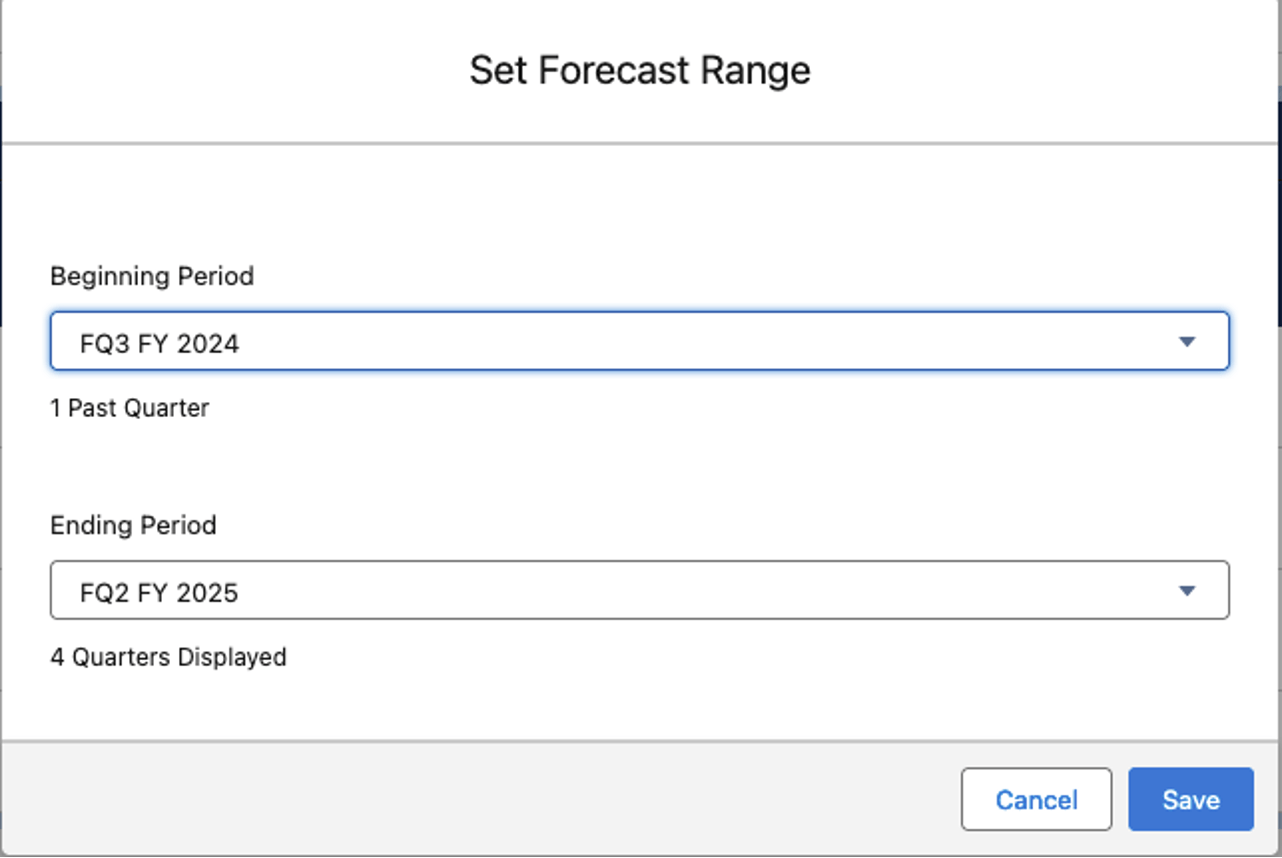1282x858 pixels.
Task: Click the blue Save button in footer
Action: click(x=1191, y=800)
